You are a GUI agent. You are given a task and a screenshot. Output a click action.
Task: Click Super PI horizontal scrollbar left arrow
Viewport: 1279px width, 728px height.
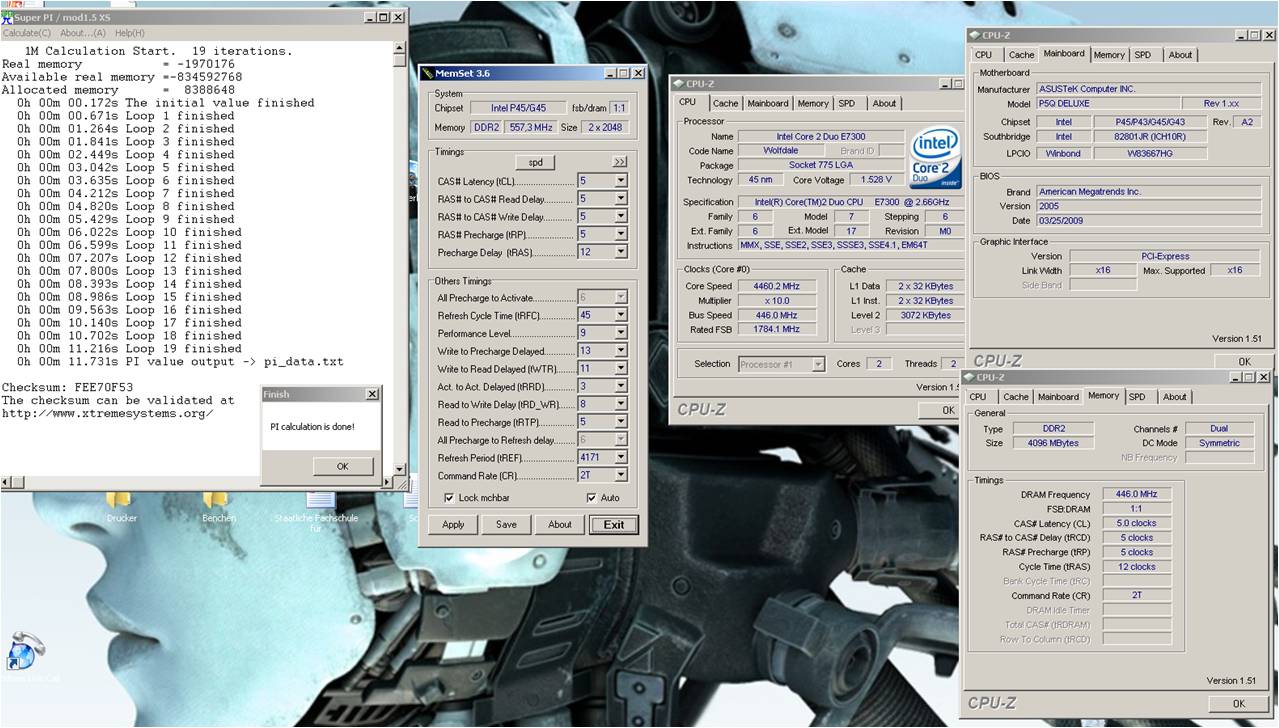pyautogui.click(x=7, y=483)
